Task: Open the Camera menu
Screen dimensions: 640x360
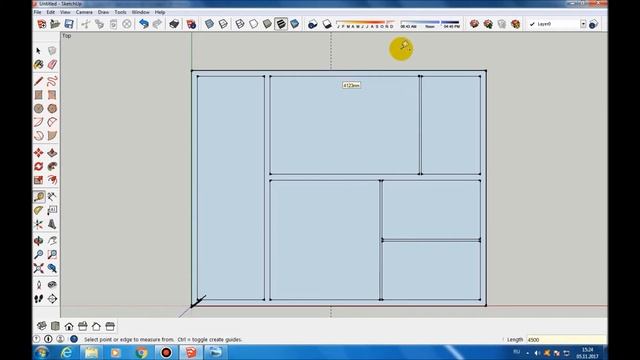Action: [84, 12]
